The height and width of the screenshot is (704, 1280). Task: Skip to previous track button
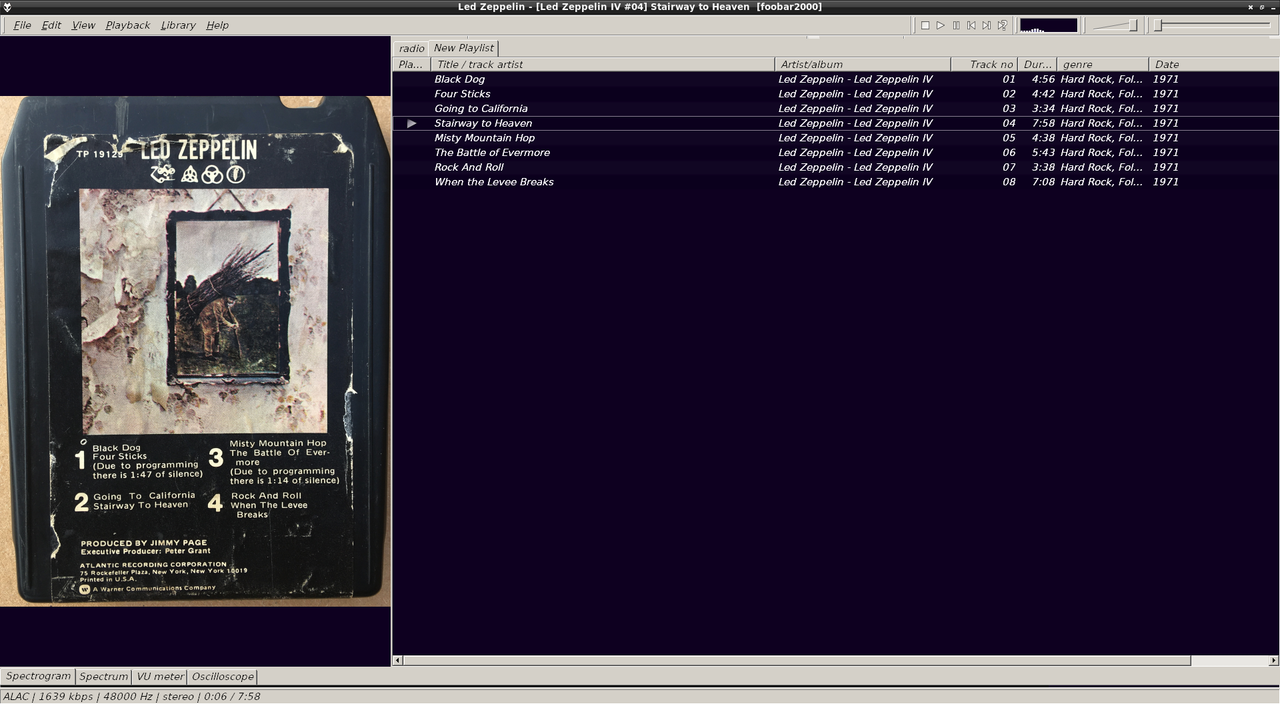click(971, 25)
